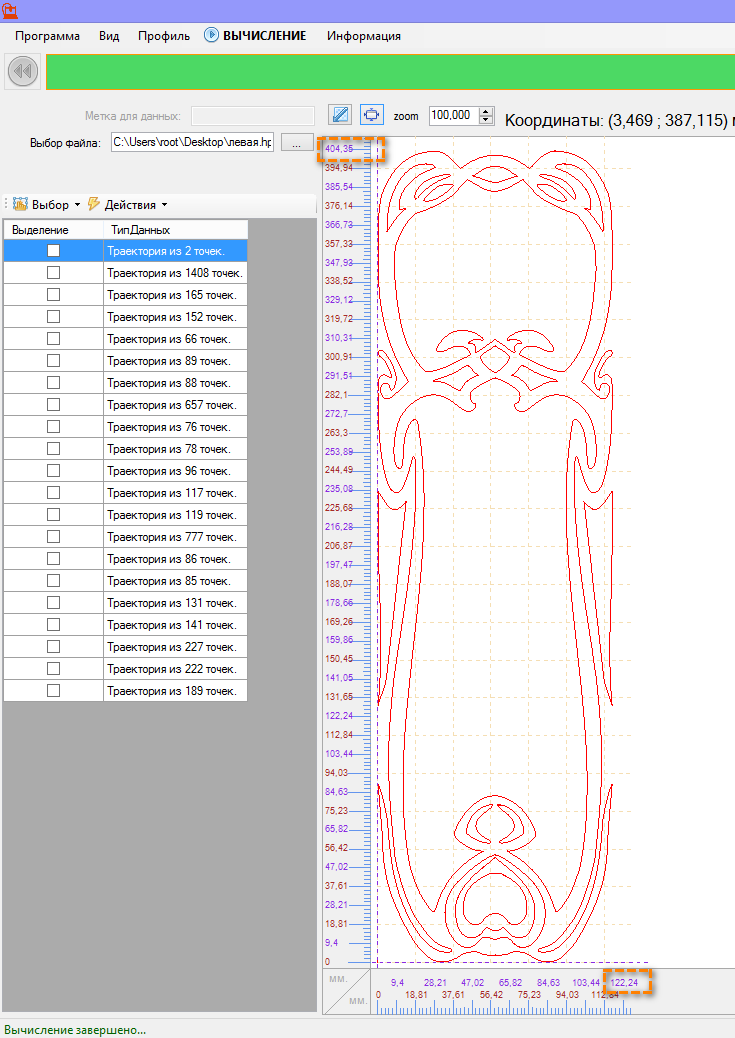The image size is (735, 1038).
Task: Check box for Траектория из 165 точек
Action: coord(54,295)
